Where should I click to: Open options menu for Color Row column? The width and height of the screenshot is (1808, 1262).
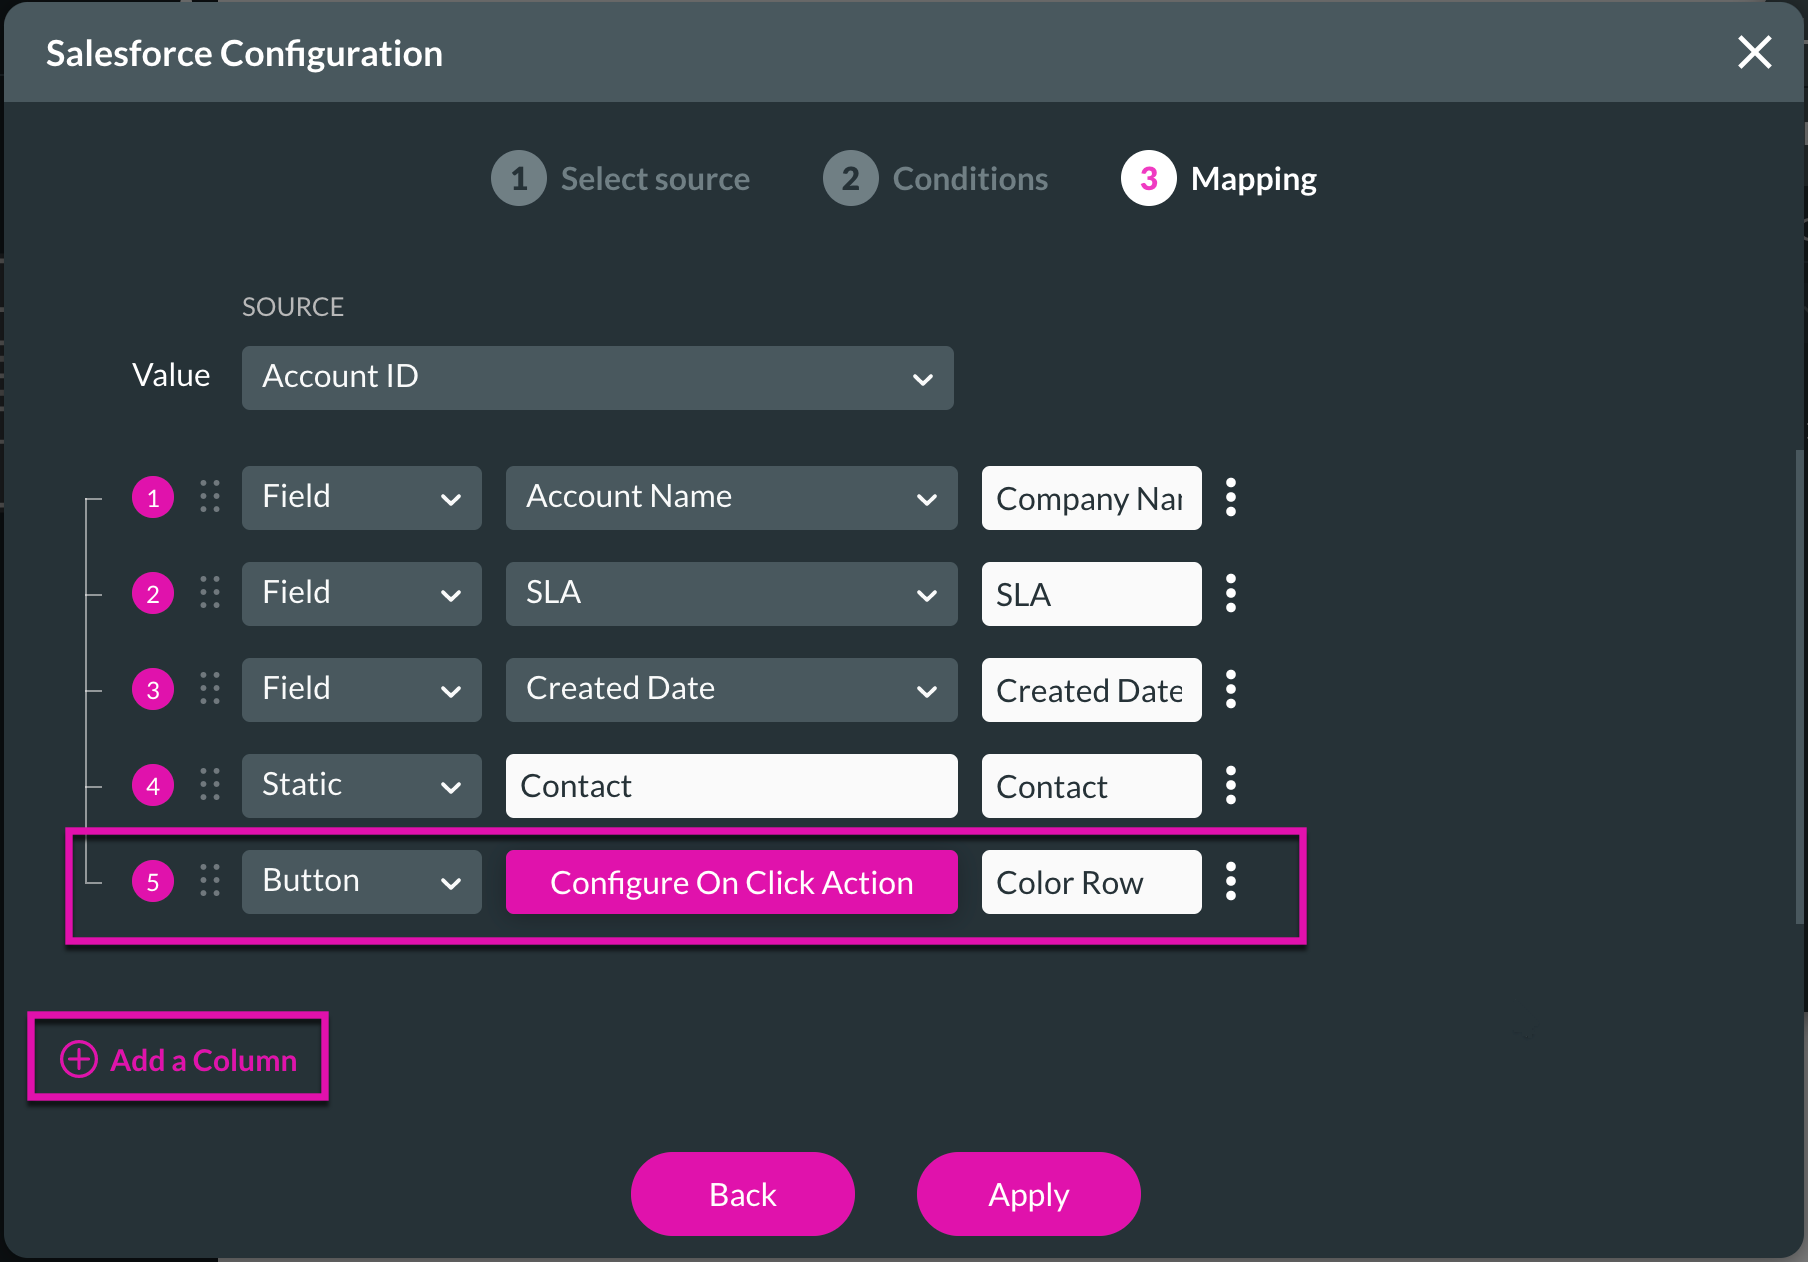pos(1231,881)
